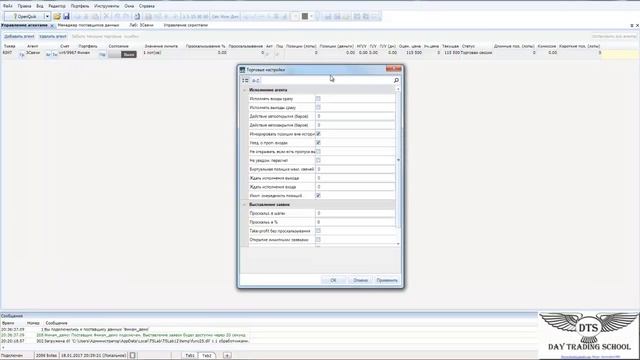Open the Инструменты menu
The image size is (640, 360).
tap(107, 6)
